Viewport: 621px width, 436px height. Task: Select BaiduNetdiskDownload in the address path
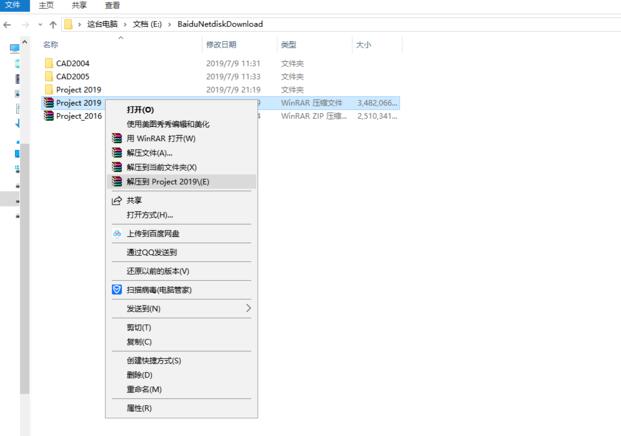[220, 24]
